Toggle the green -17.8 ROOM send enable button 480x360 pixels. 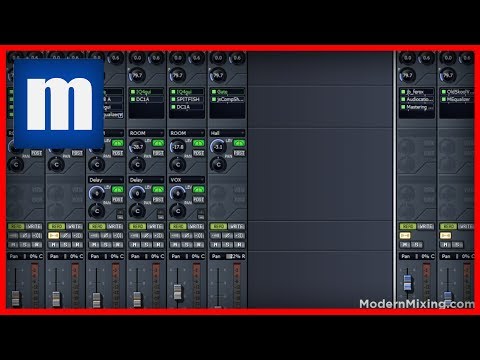(x=198, y=143)
